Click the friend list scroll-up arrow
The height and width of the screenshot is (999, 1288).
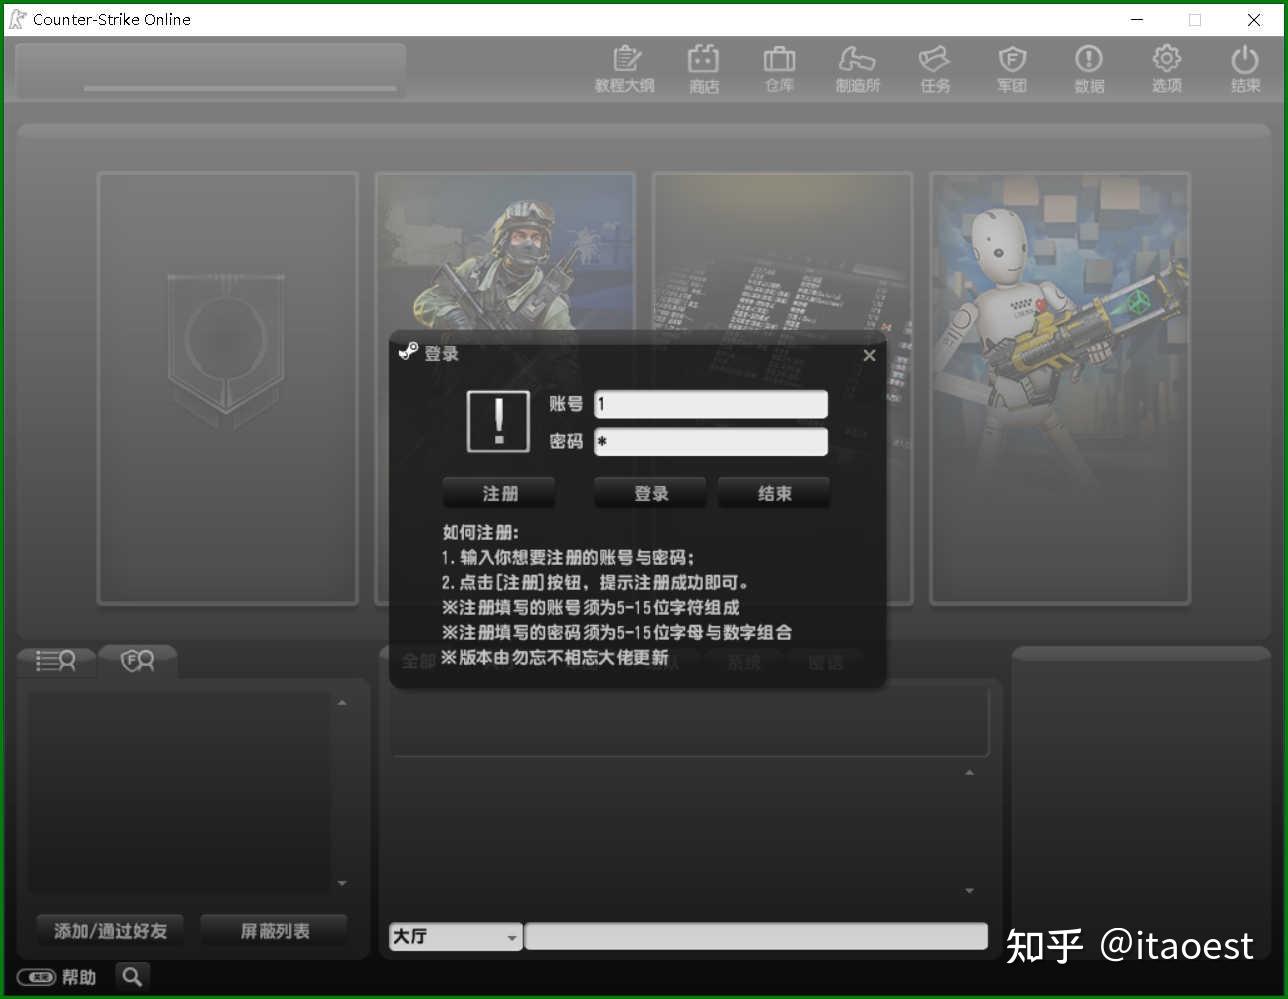click(x=342, y=701)
